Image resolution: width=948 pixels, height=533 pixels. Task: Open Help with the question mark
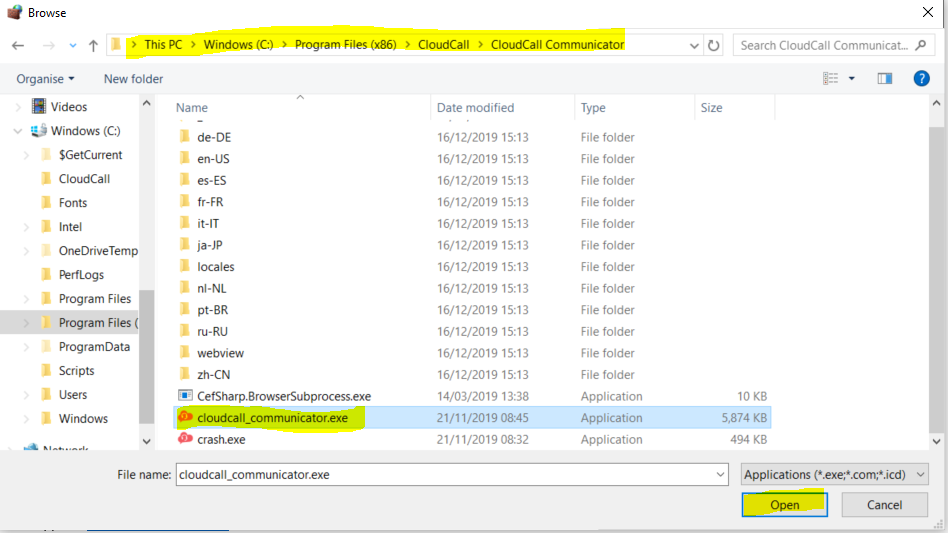[x=921, y=79]
